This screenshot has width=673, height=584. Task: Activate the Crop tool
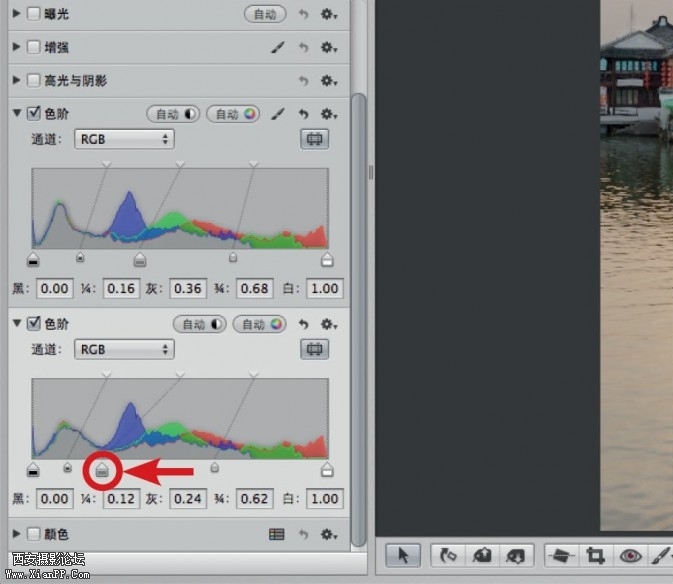596,556
